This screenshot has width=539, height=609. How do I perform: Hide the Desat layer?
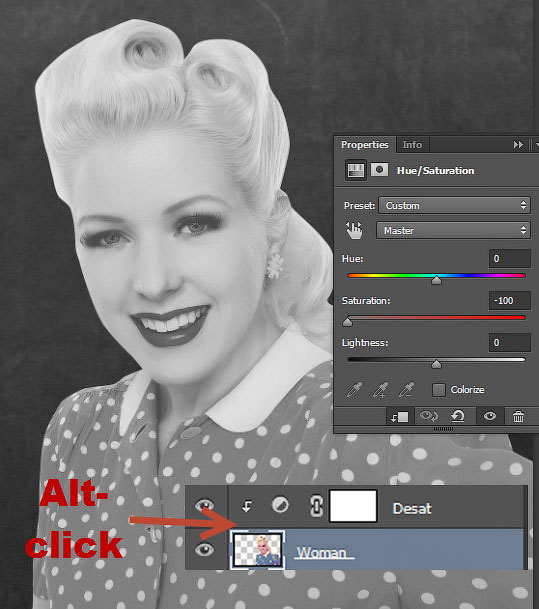pyautogui.click(x=204, y=505)
